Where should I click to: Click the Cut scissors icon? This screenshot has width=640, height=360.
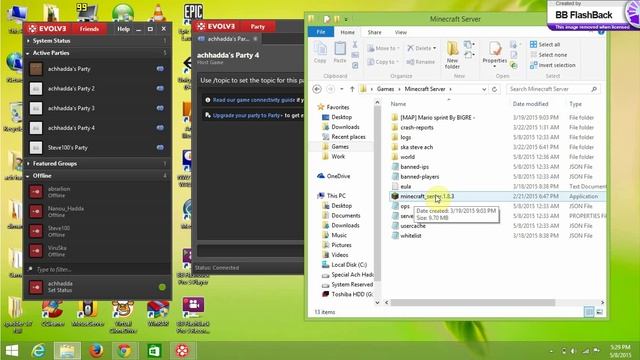[x=355, y=44]
